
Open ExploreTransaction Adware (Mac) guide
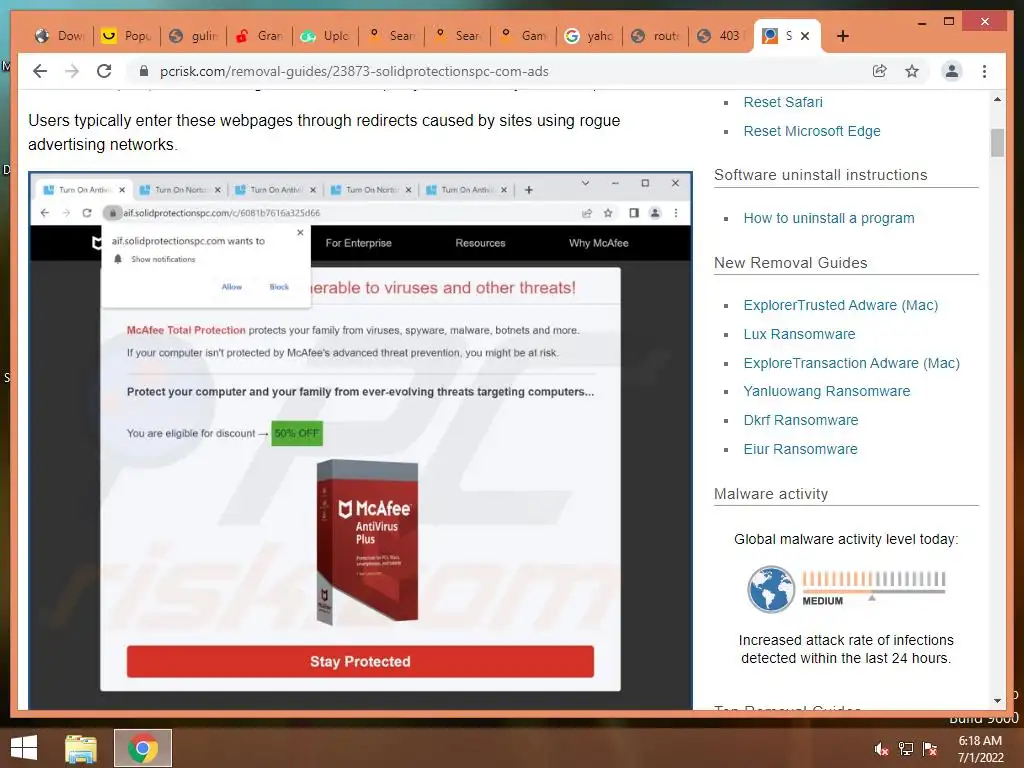[x=852, y=363]
